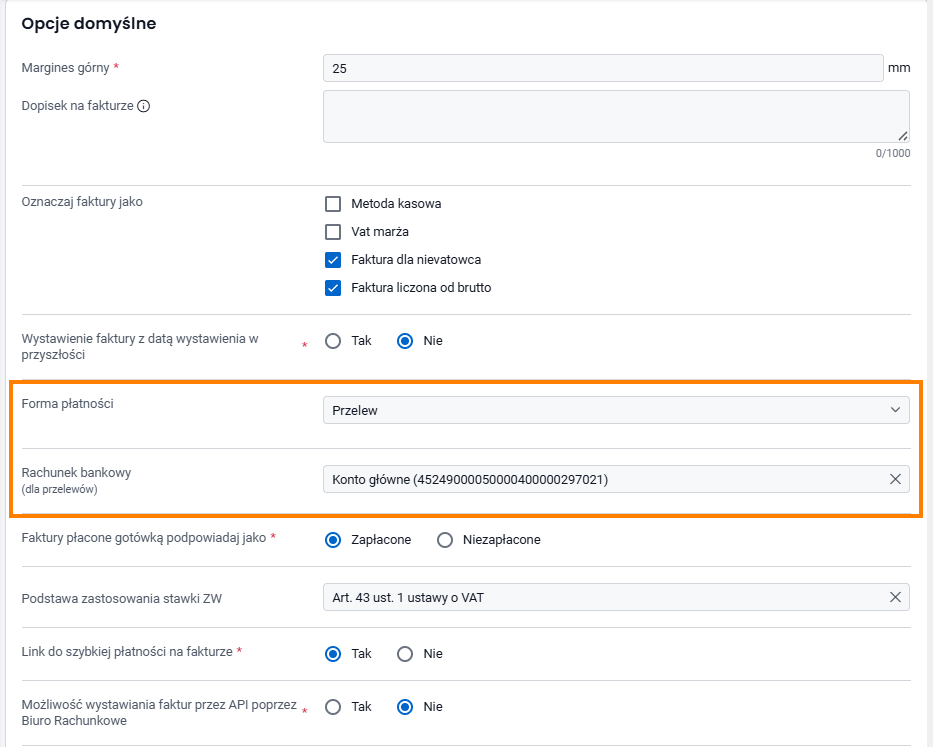Click the Faktura liczona od brutto label

point(421,287)
